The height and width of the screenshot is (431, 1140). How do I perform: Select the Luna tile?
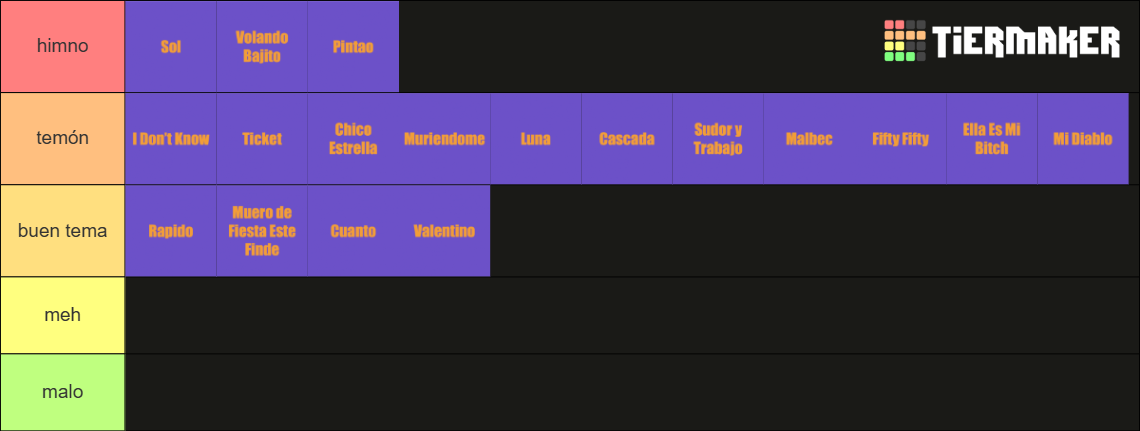pos(536,139)
